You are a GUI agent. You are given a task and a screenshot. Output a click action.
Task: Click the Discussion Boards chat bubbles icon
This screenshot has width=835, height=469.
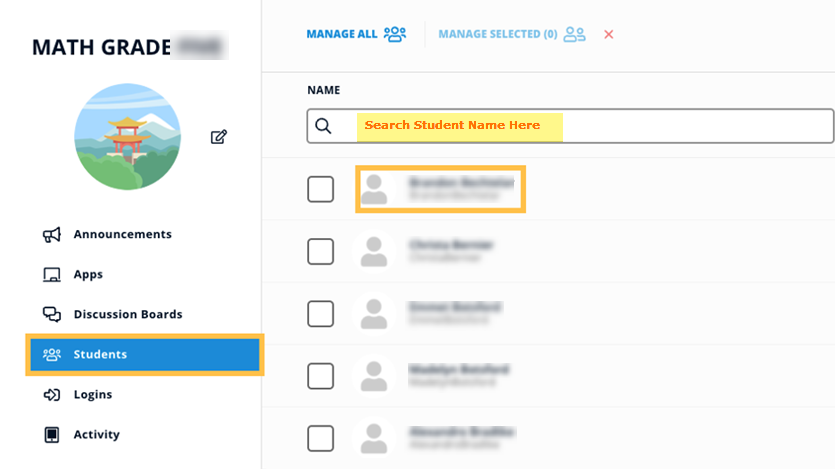[52, 315]
